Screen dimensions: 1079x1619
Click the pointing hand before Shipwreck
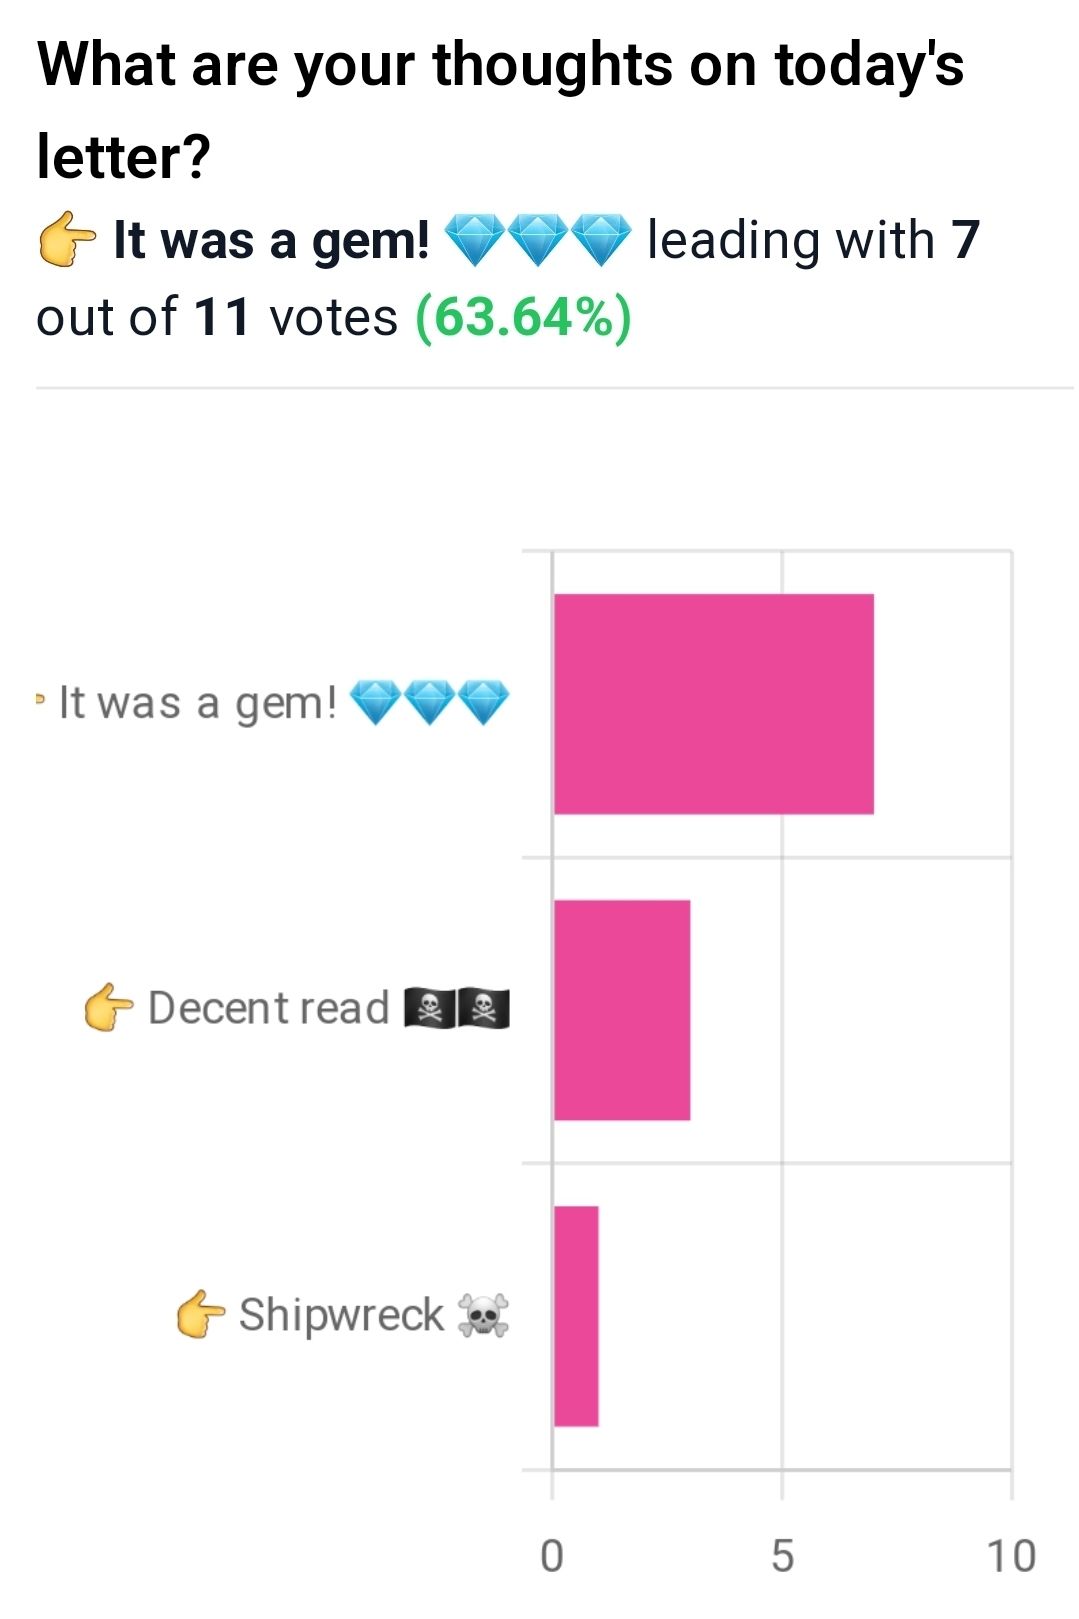(200, 1314)
